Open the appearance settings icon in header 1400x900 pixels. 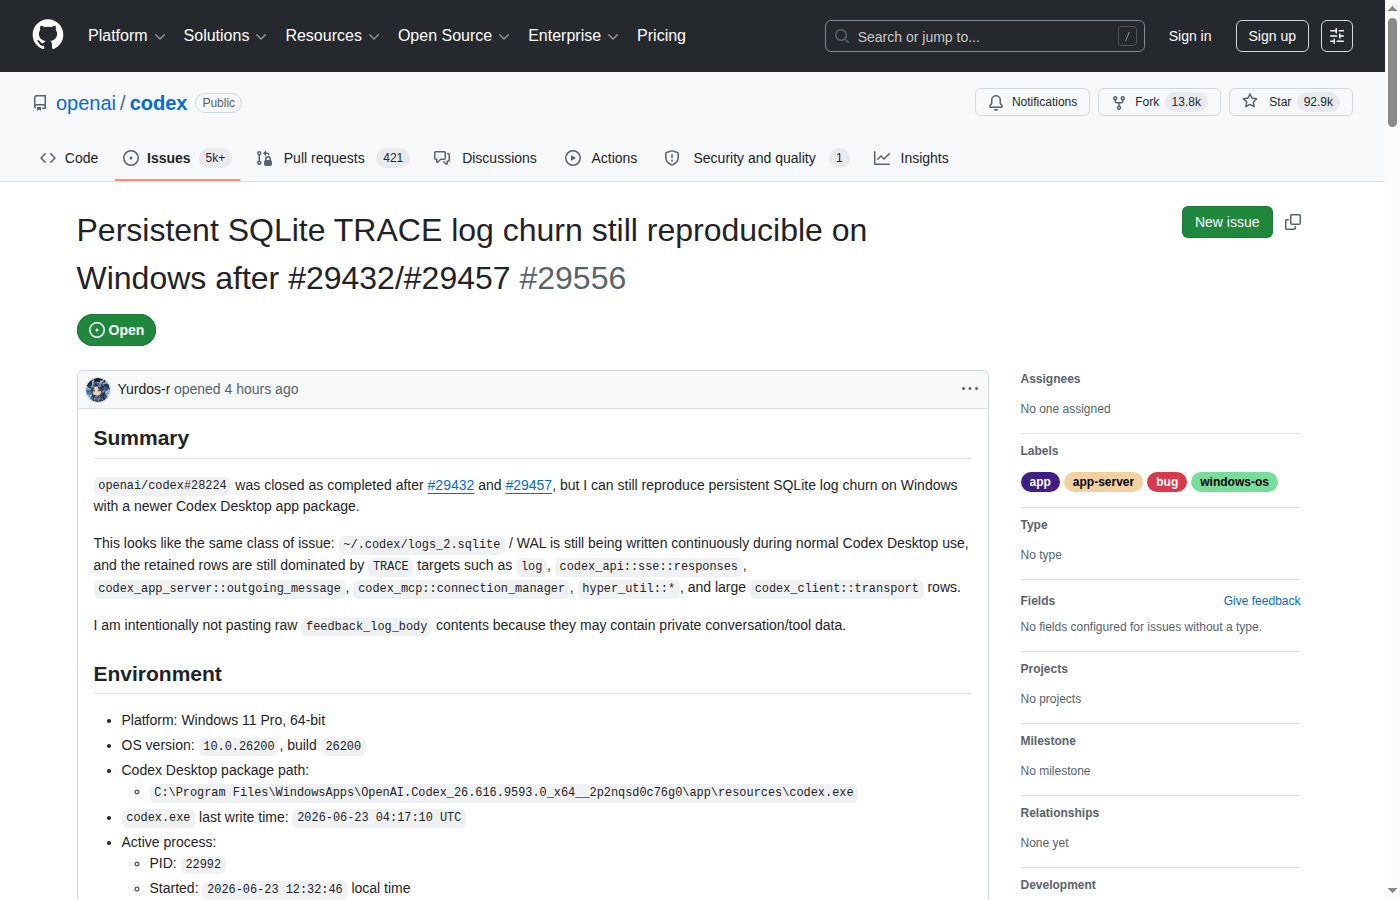(1337, 36)
